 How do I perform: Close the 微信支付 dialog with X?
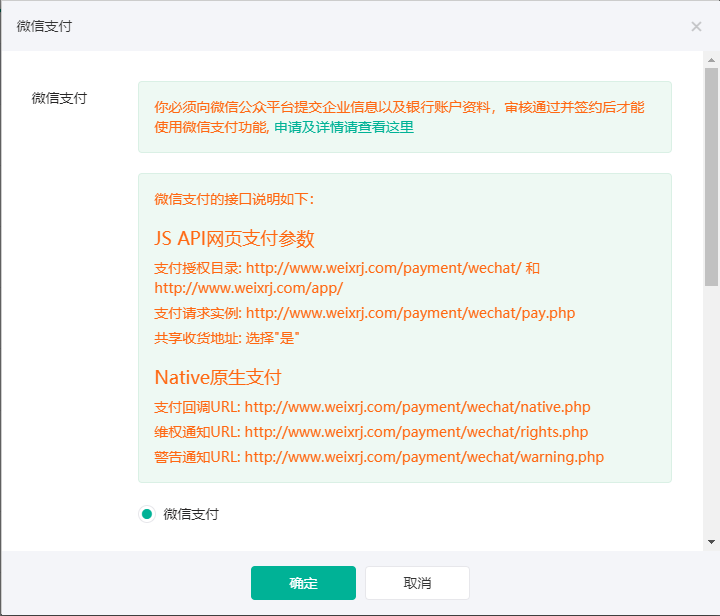click(696, 27)
